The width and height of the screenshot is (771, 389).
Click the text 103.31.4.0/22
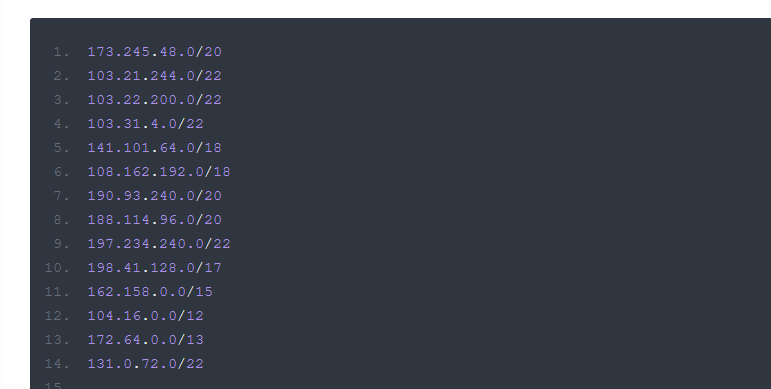pyautogui.click(x=146, y=124)
